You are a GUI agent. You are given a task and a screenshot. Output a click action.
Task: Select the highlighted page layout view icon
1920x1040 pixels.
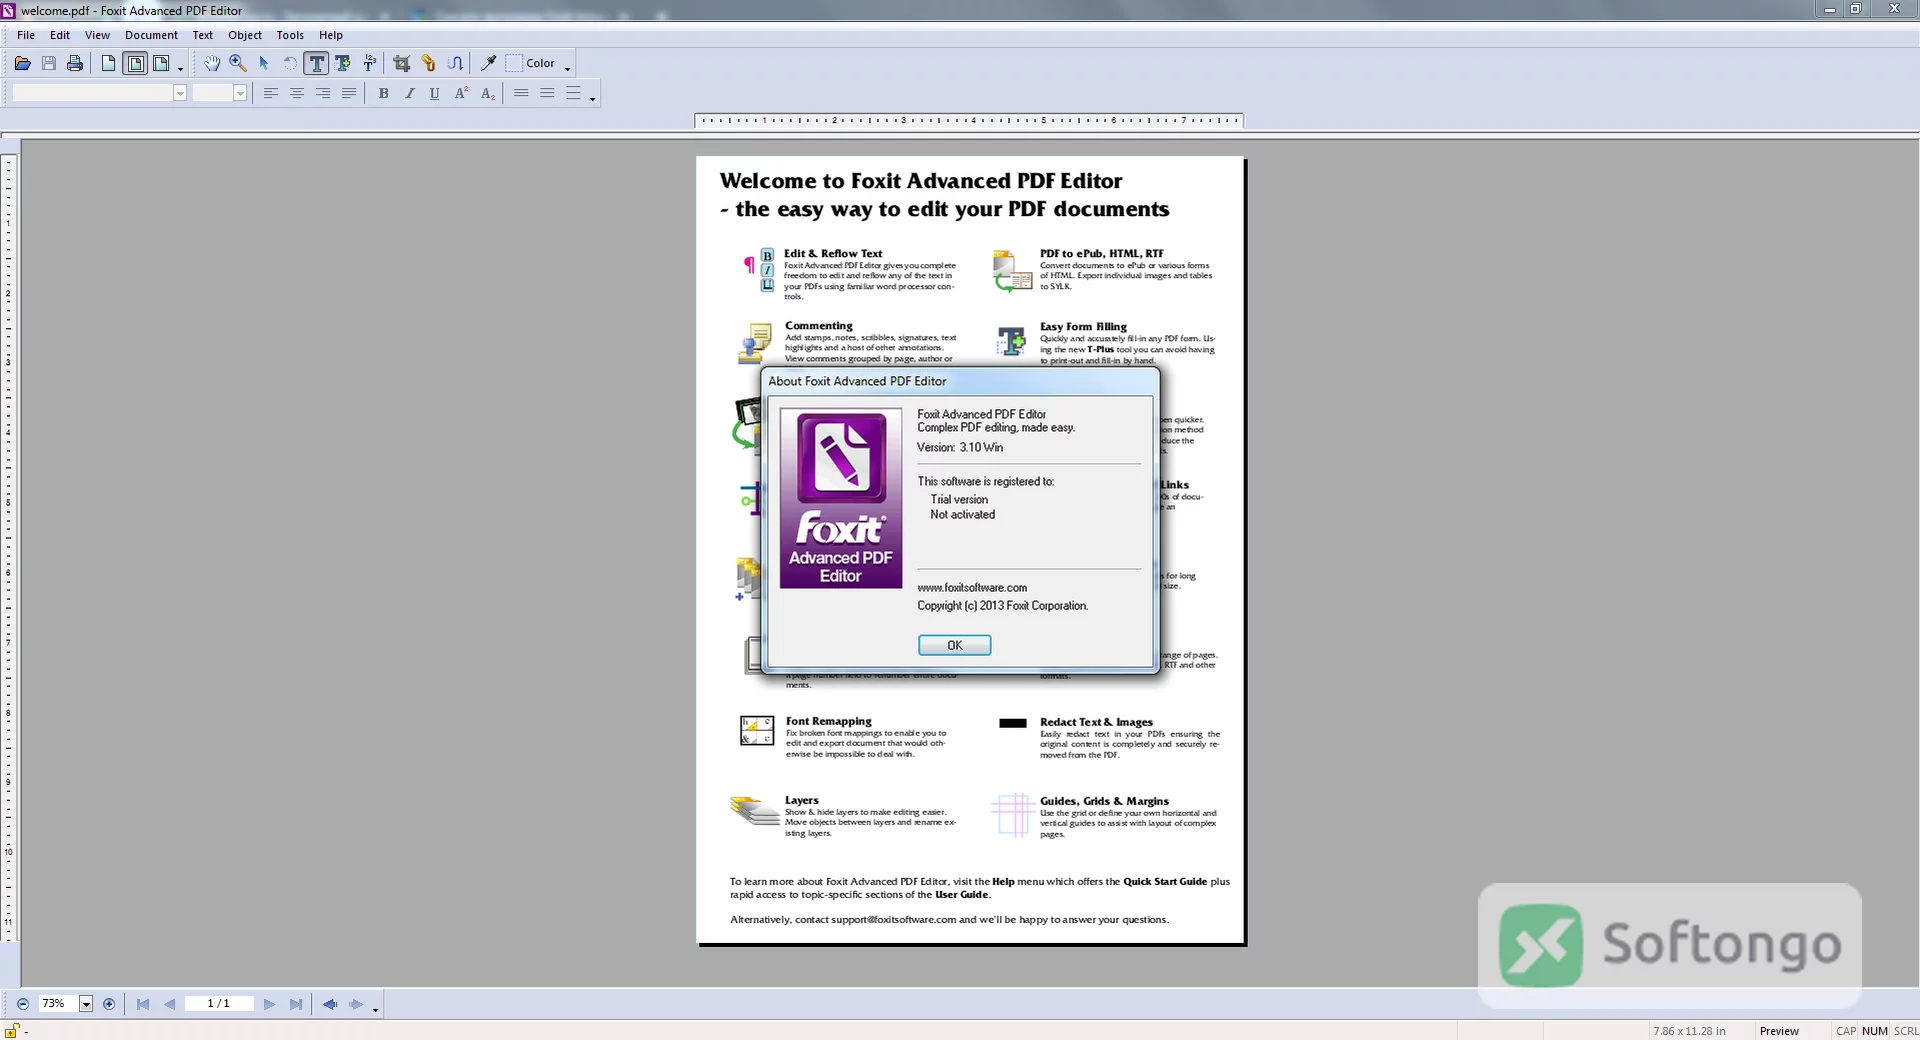135,63
